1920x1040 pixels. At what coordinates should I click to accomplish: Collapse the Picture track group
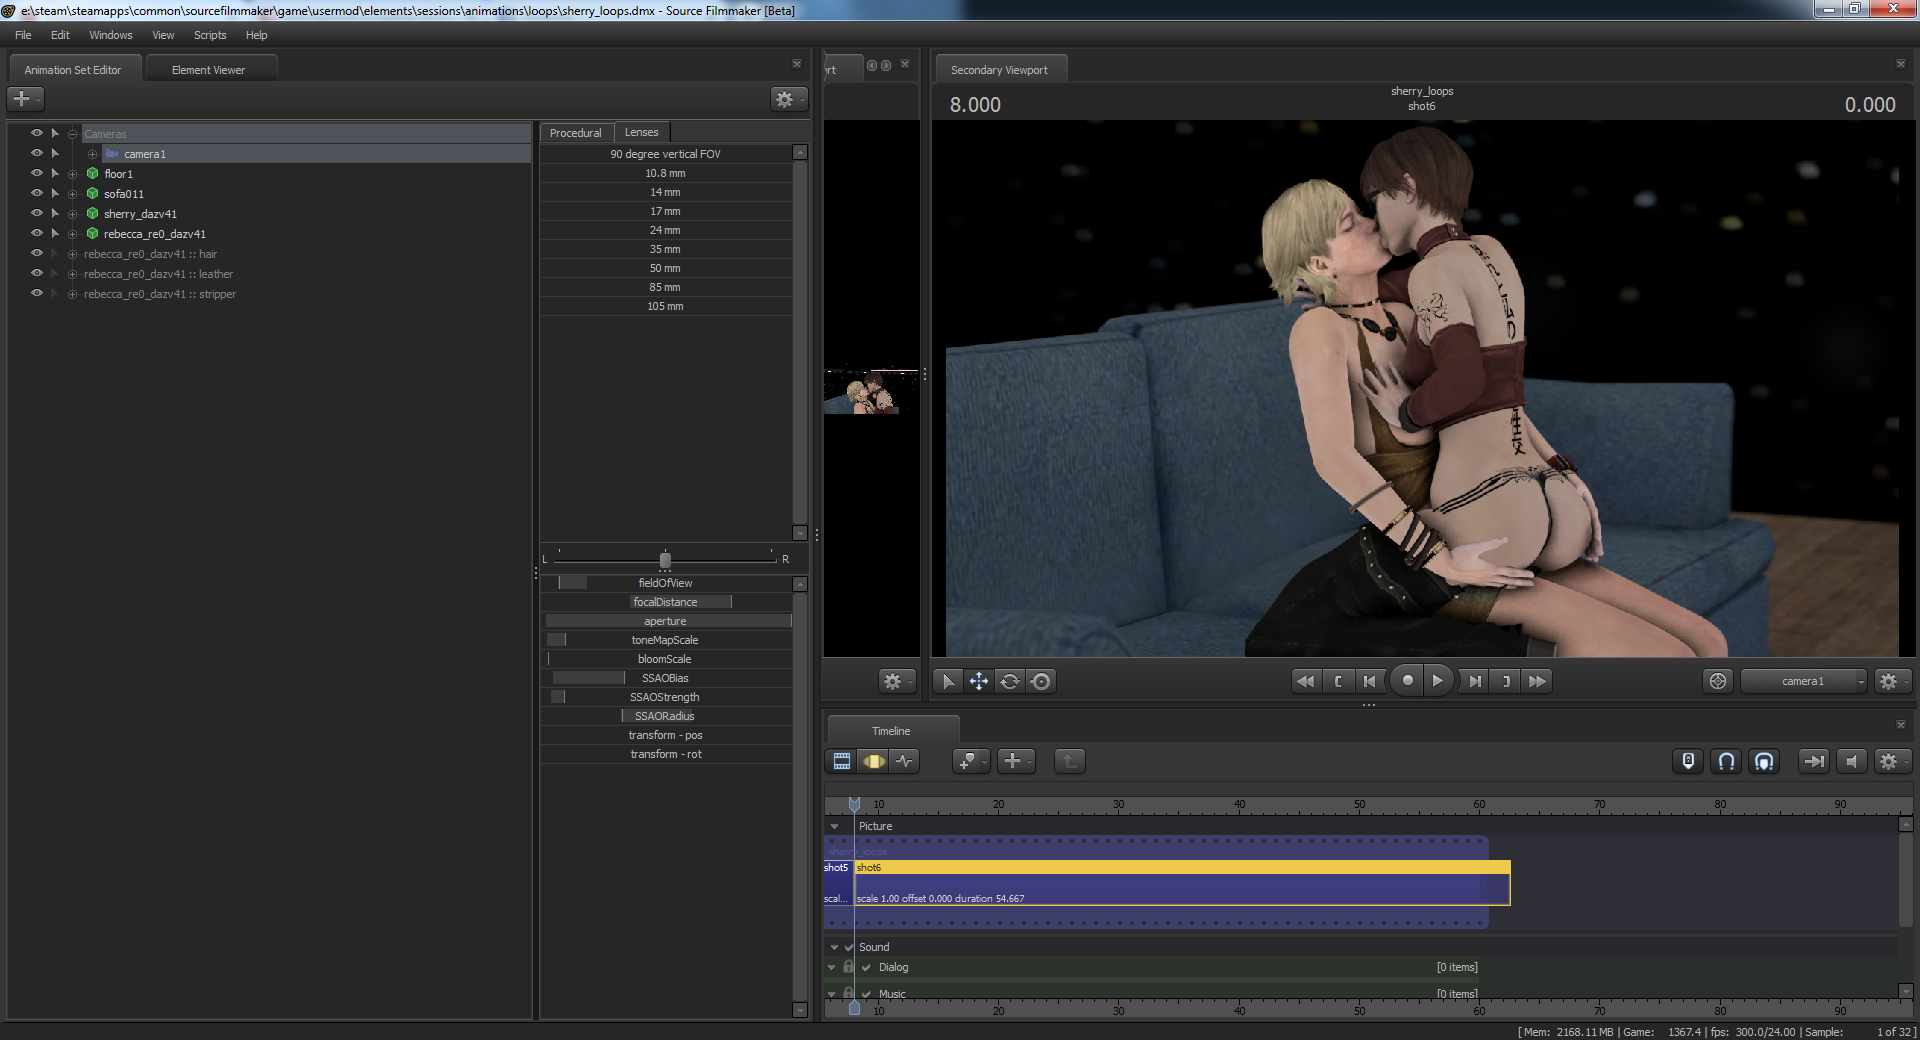tap(835, 827)
